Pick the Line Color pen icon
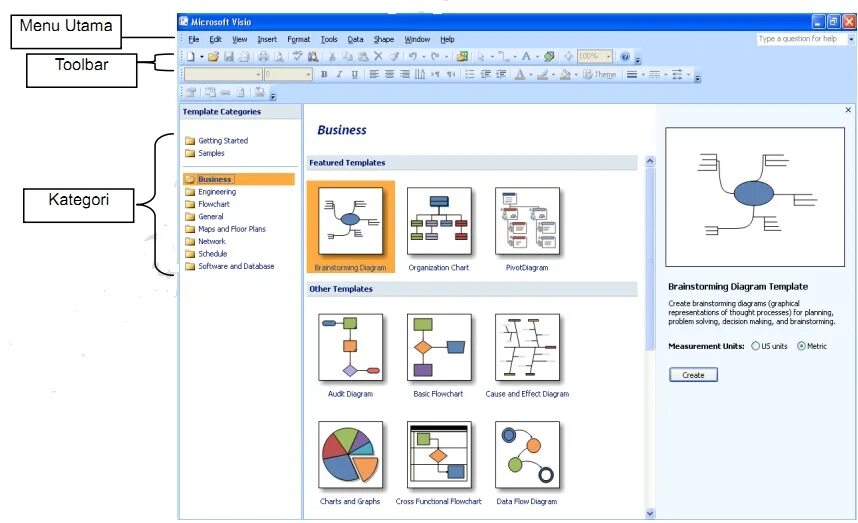This screenshot has width=858, height=523. coord(542,74)
